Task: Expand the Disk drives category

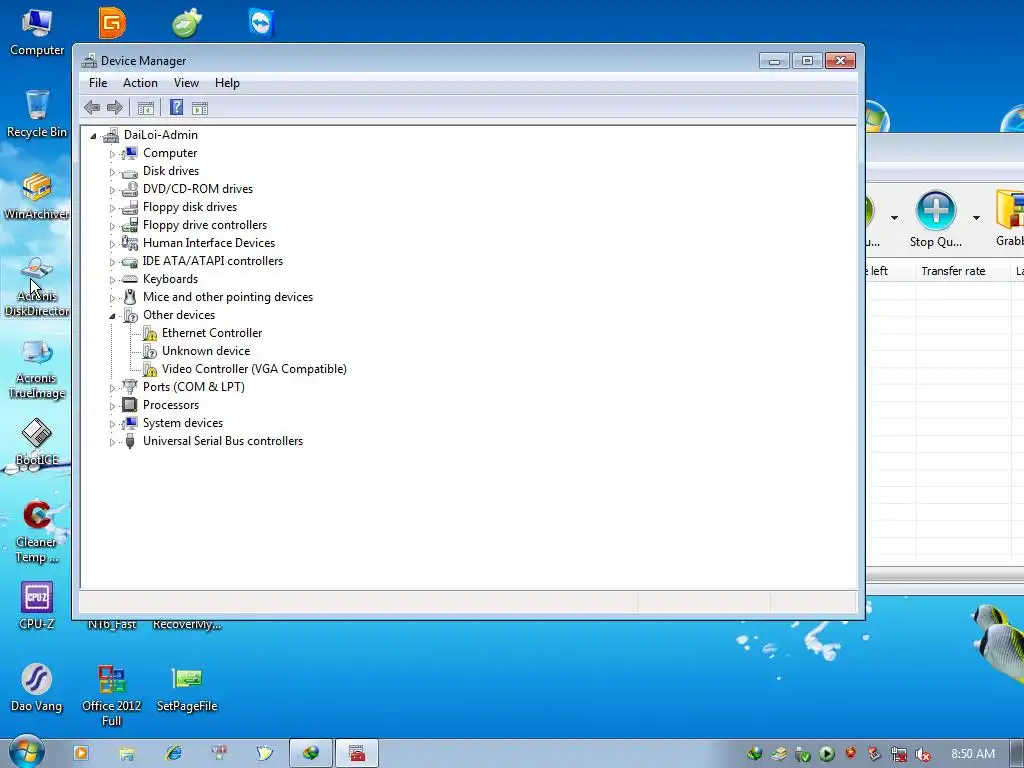Action: 112,172
